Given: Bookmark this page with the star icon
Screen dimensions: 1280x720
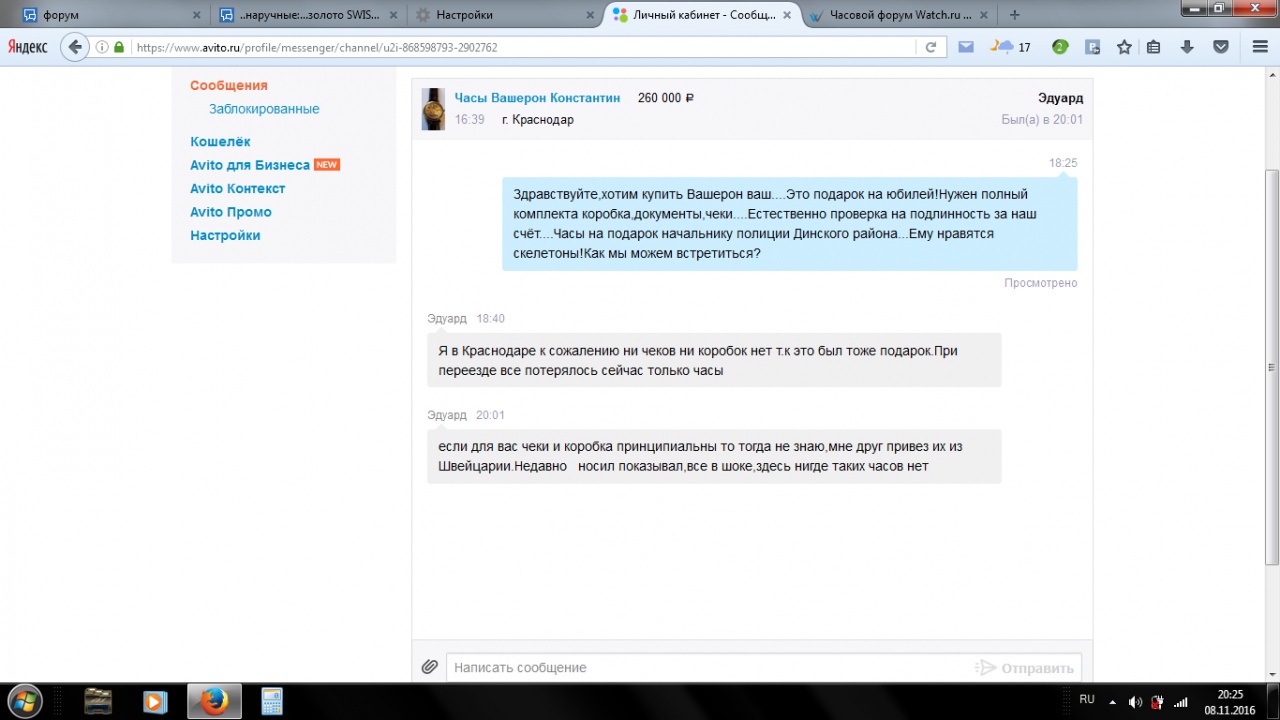Looking at the screenshot, I should point(1124,47).
